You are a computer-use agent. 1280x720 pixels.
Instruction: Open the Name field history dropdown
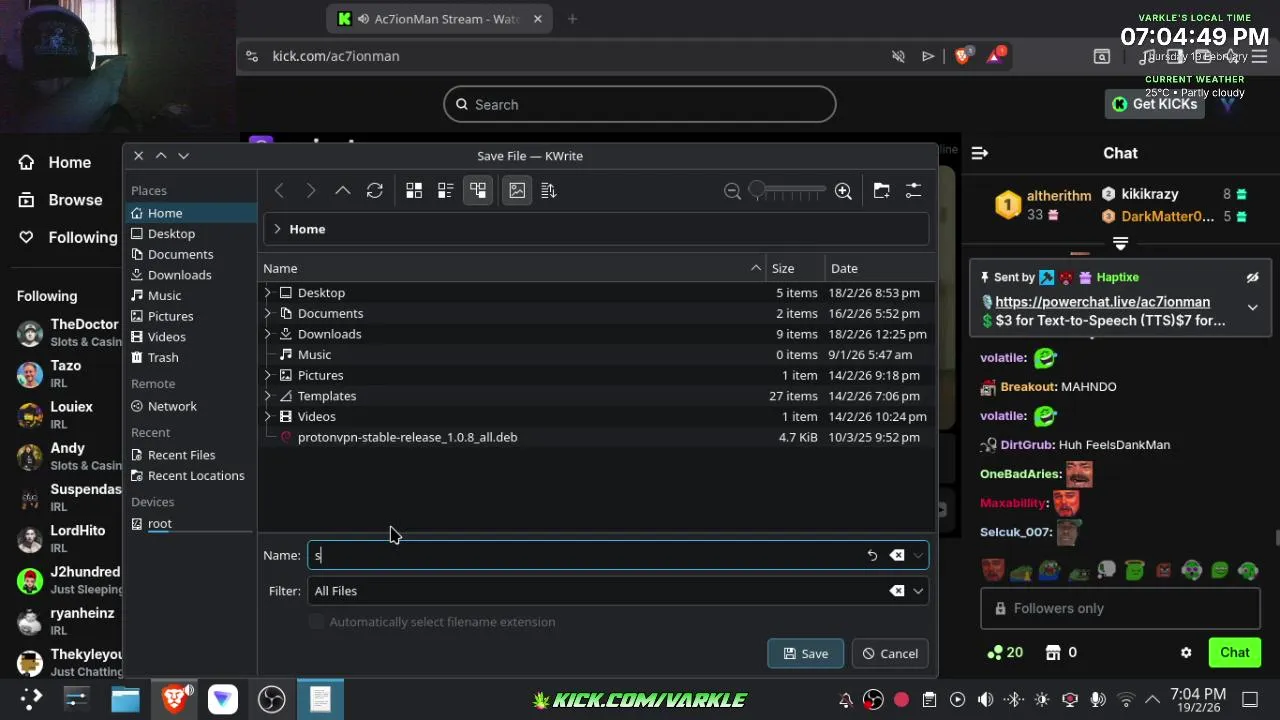pos(918,555)
